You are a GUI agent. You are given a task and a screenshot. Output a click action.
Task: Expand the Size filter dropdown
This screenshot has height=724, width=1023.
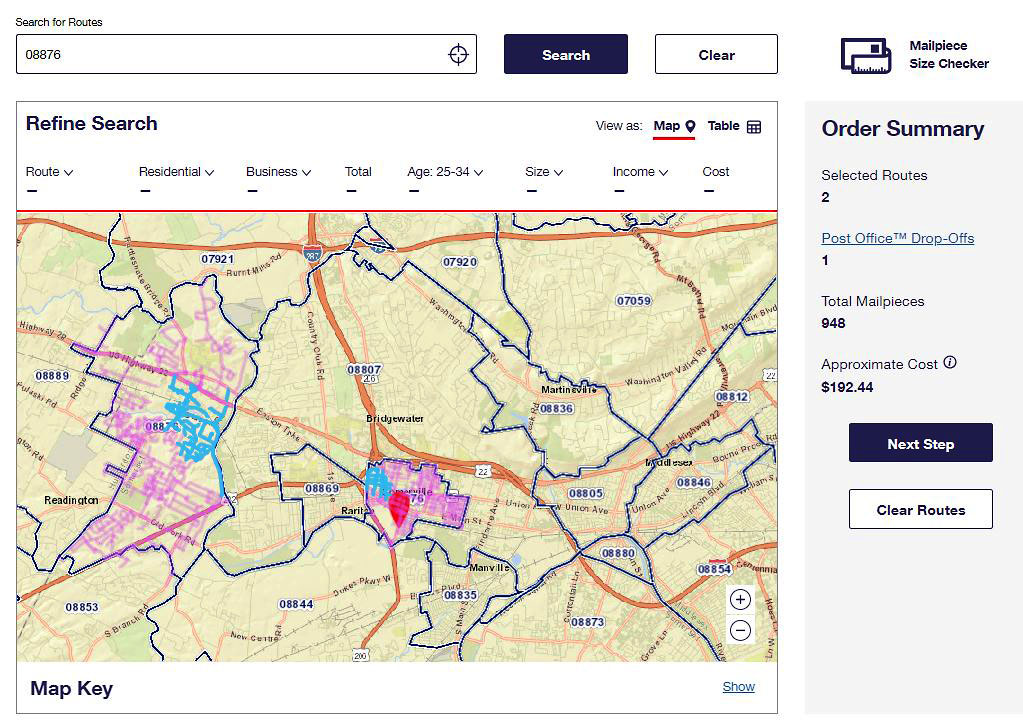[x=544, y=172]
